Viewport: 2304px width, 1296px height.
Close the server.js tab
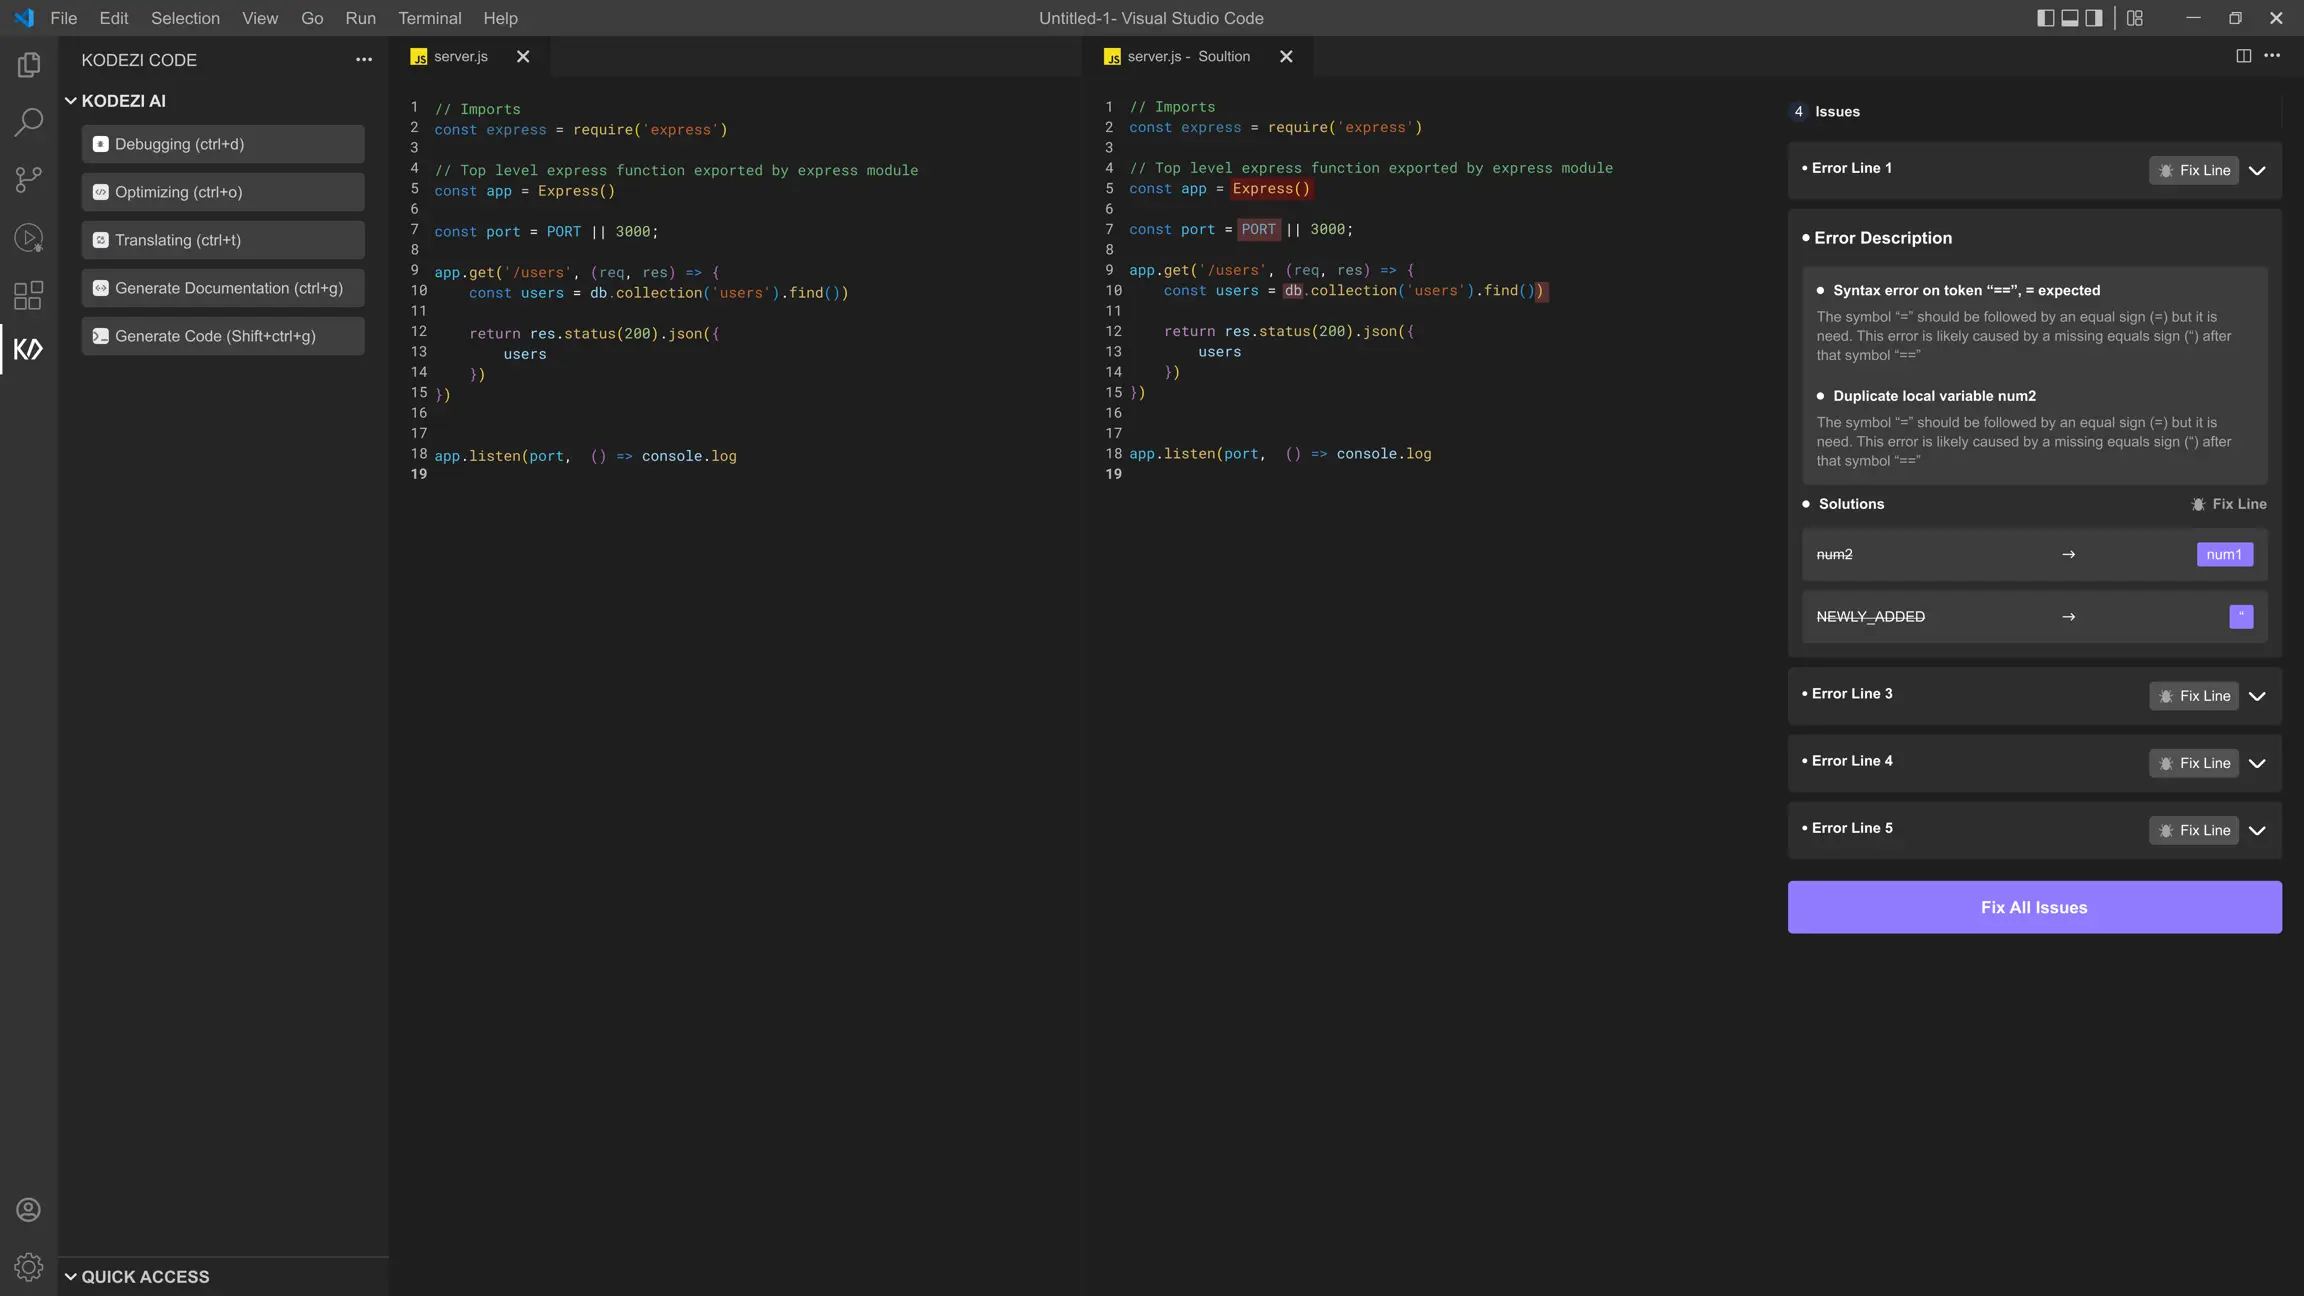(x=523, y=57)
